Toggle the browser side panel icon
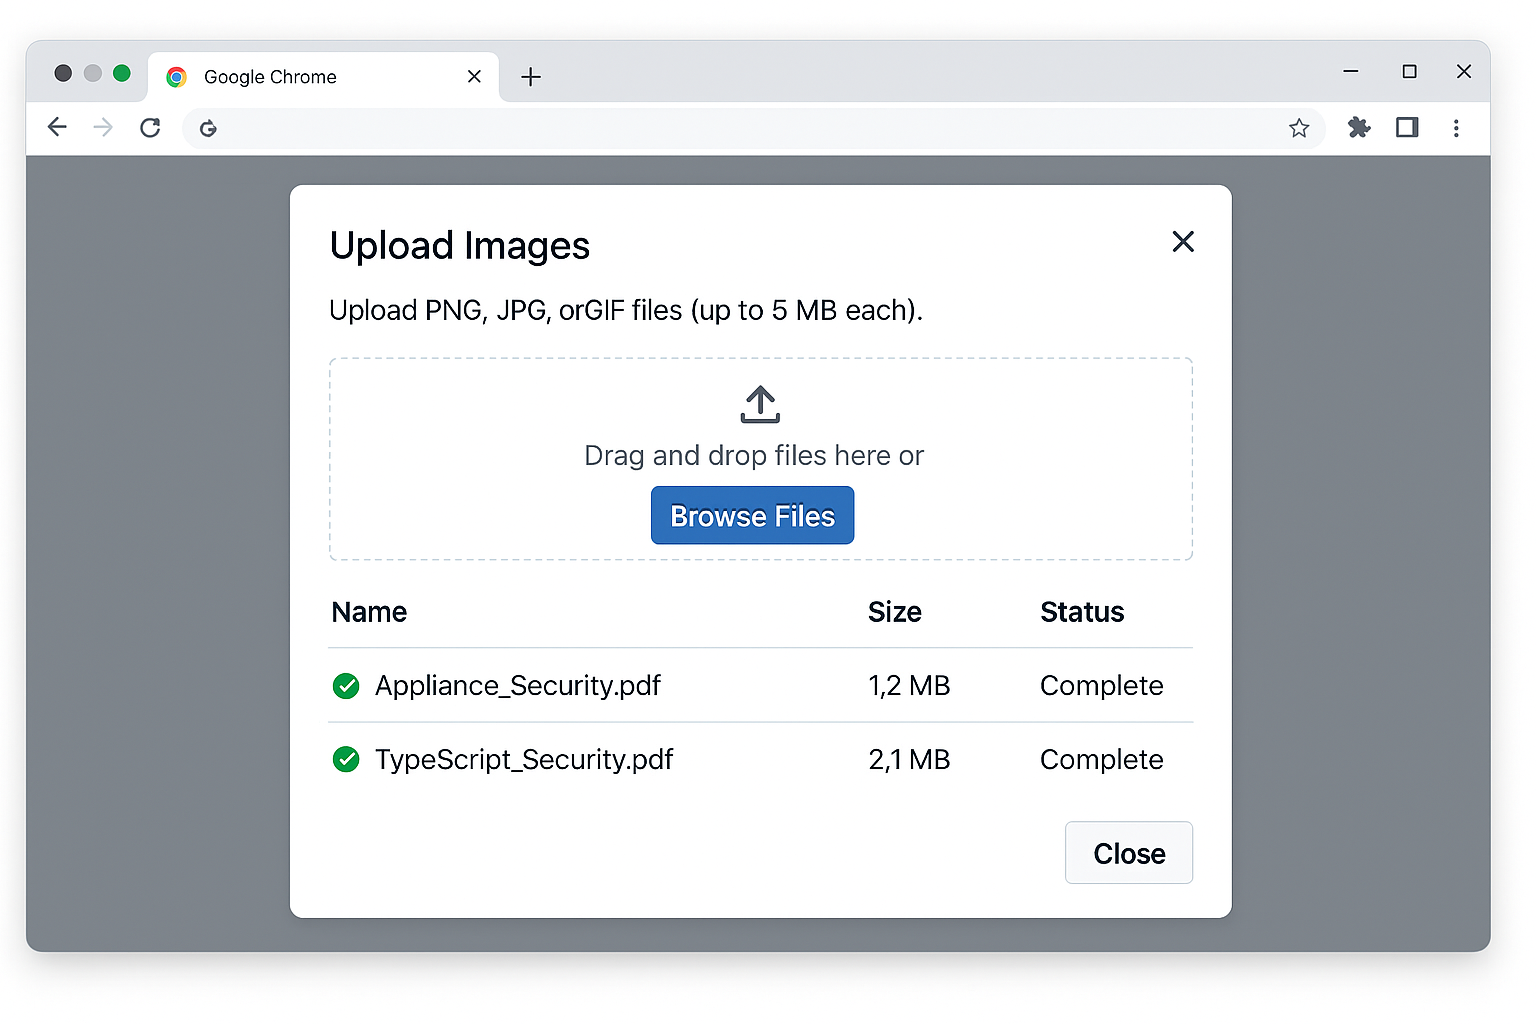Image resolution: width=1536 pixels, height=1024 pixels. pyautogui.click(x=1407, y=128)
